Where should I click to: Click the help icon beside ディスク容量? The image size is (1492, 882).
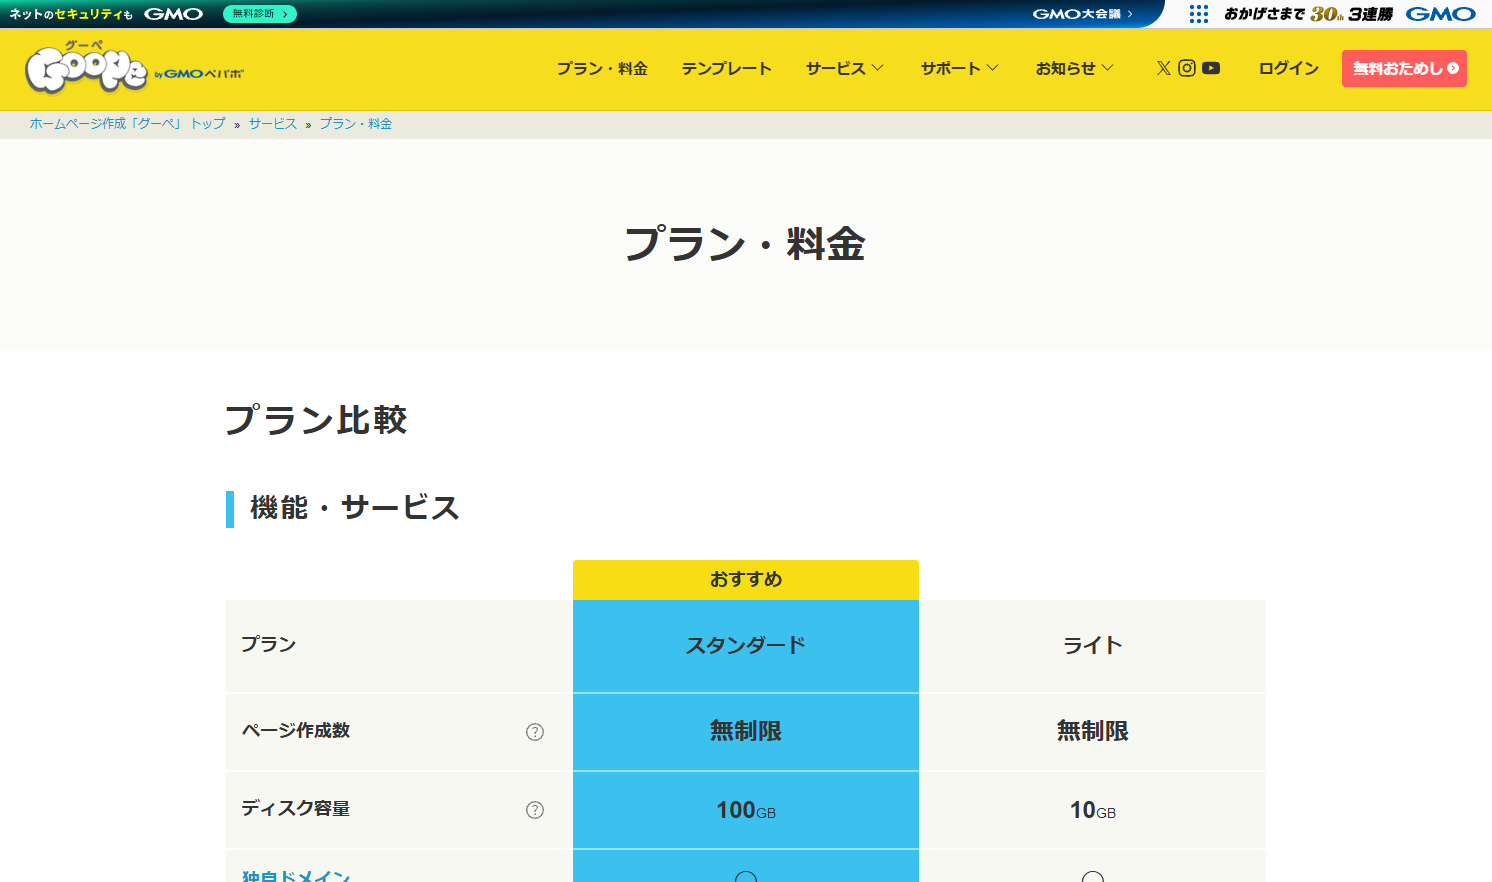click(x=536, y=810)
